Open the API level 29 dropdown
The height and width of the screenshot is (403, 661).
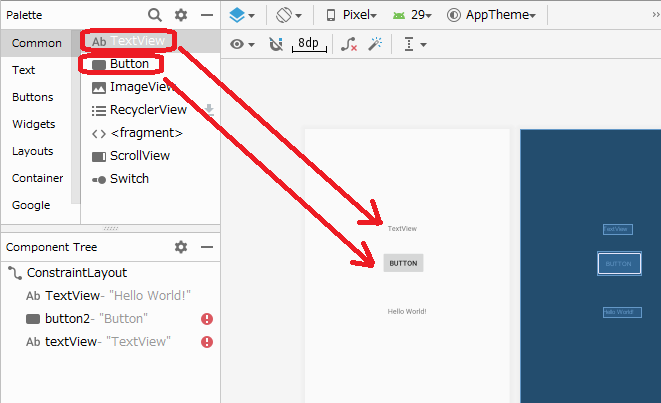click(x=415, y=15)
